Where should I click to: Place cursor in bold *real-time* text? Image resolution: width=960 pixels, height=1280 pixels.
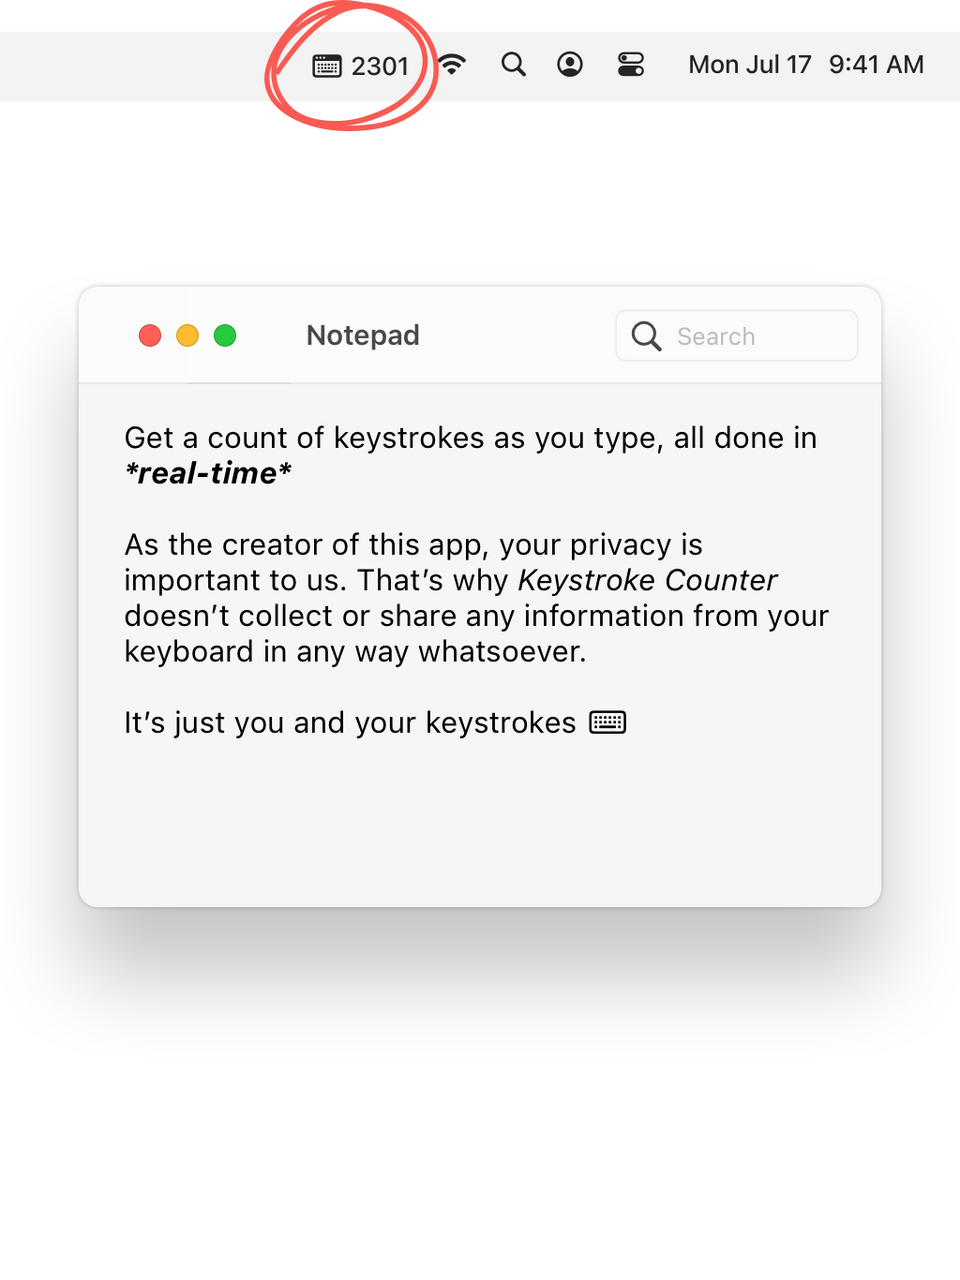pyautogui.click(x=208, y=473)
